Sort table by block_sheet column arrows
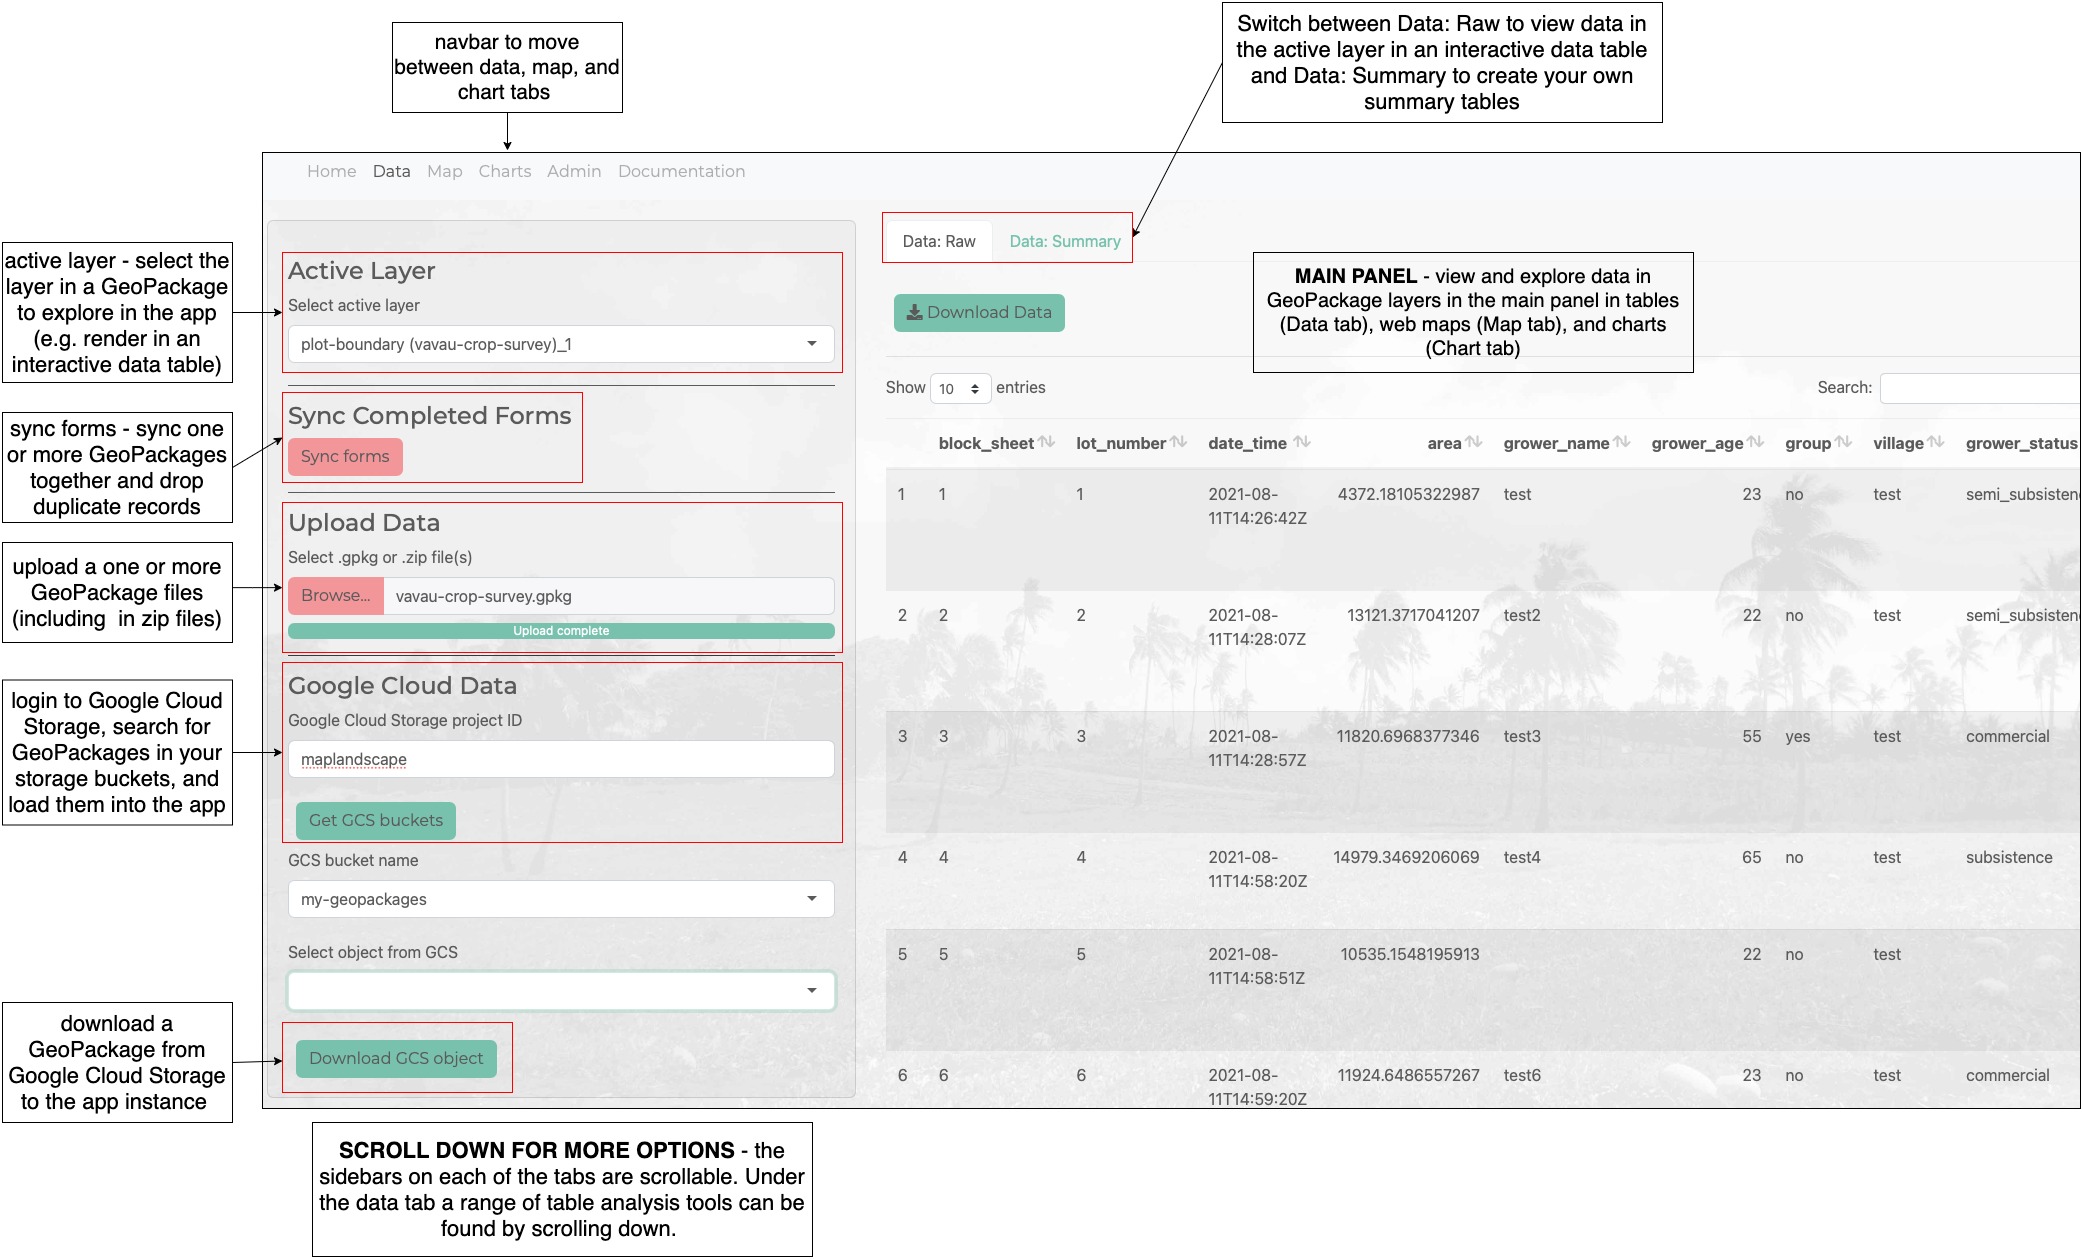The width and height of the screenshot is (2083, 1259). [1046, 442]
